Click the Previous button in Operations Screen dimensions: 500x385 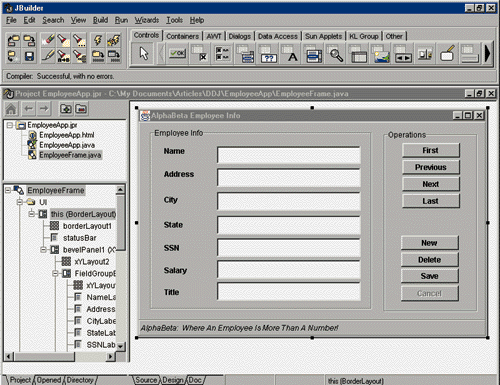click(x=431, y=167)
